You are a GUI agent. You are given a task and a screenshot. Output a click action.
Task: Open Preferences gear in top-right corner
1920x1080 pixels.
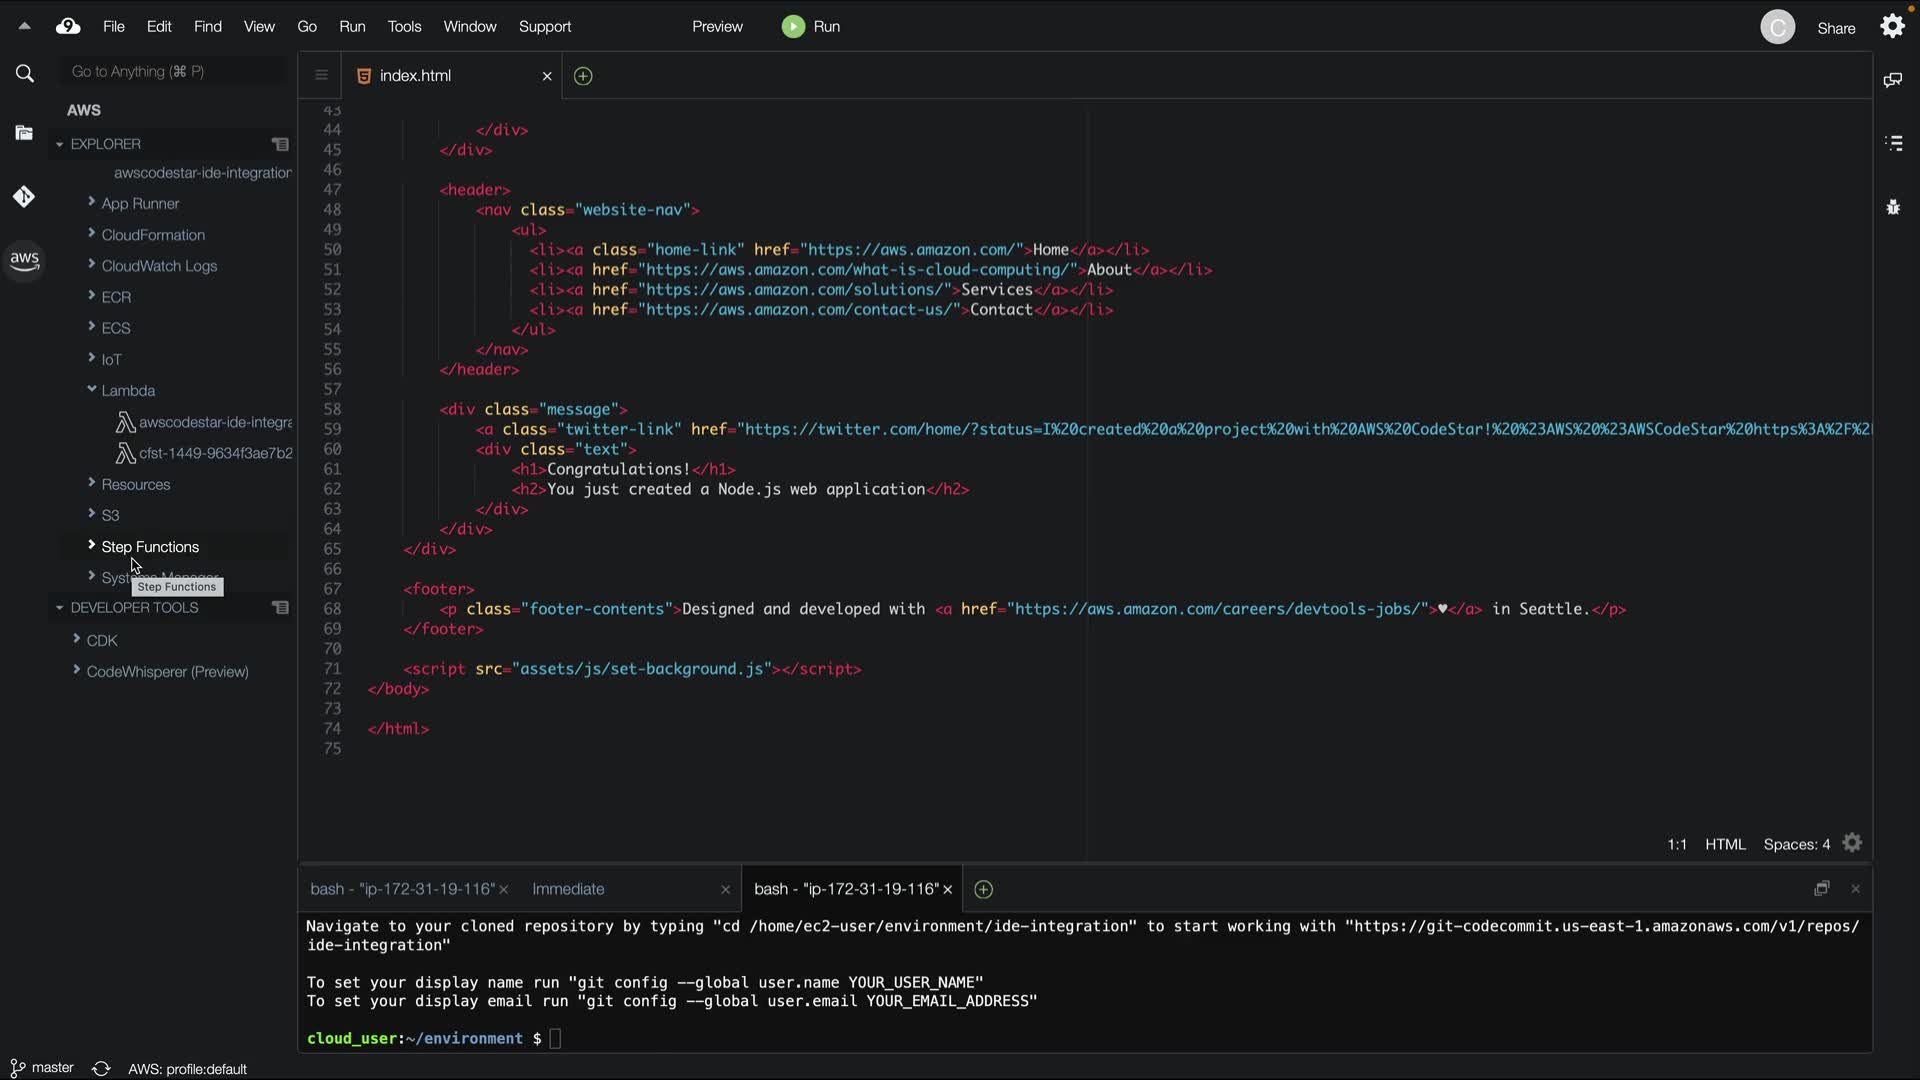[1893, 26]
